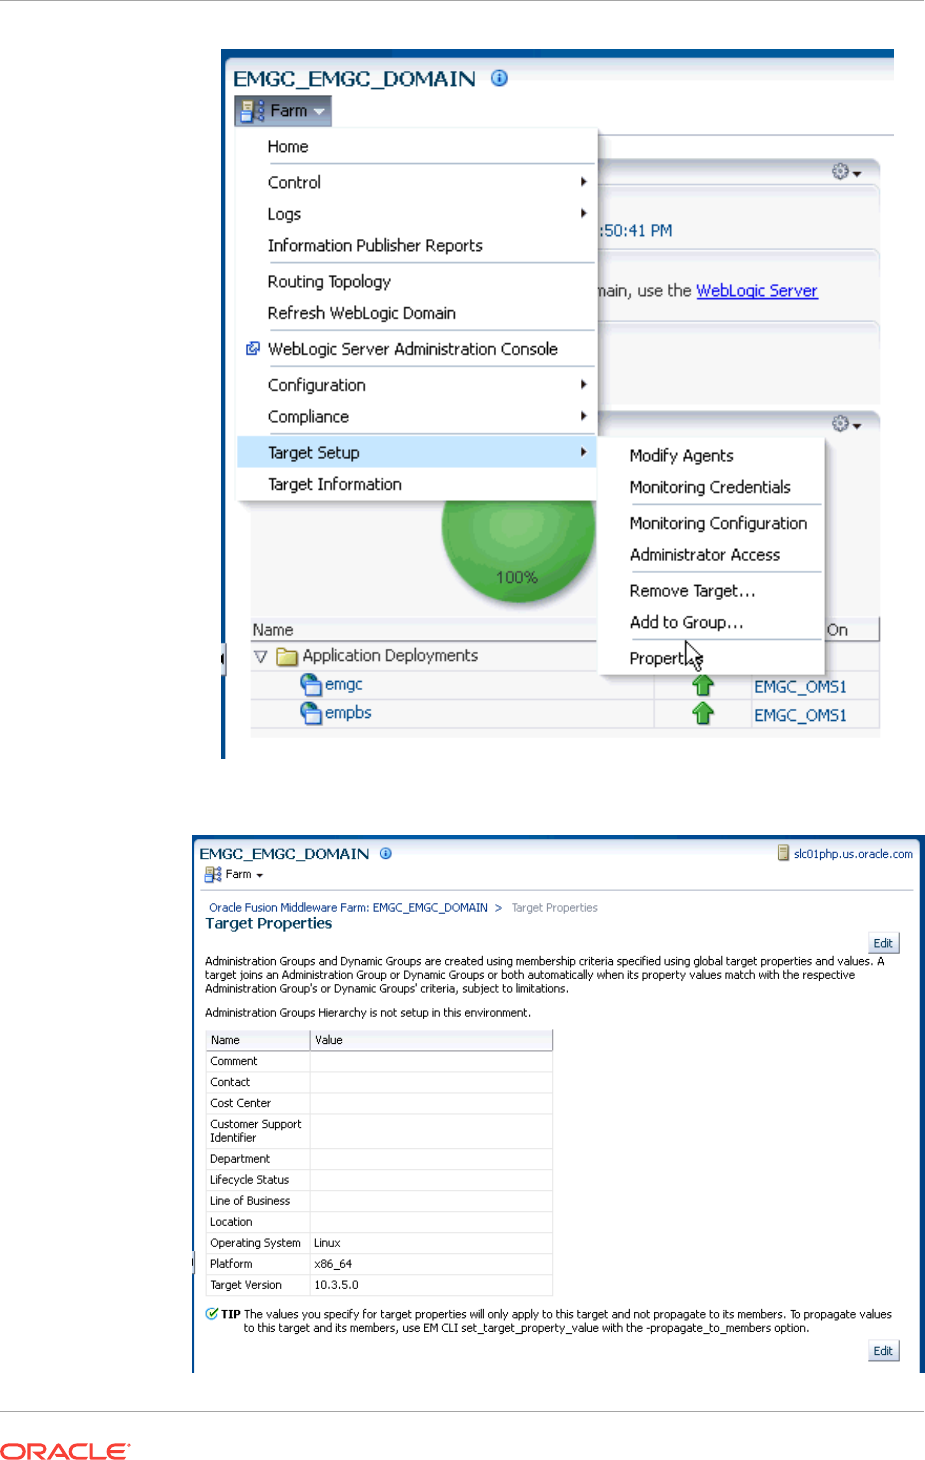Select Properties in Target Setup submenu
This screenshot has height=1460, width=925.
click(665, 658)
